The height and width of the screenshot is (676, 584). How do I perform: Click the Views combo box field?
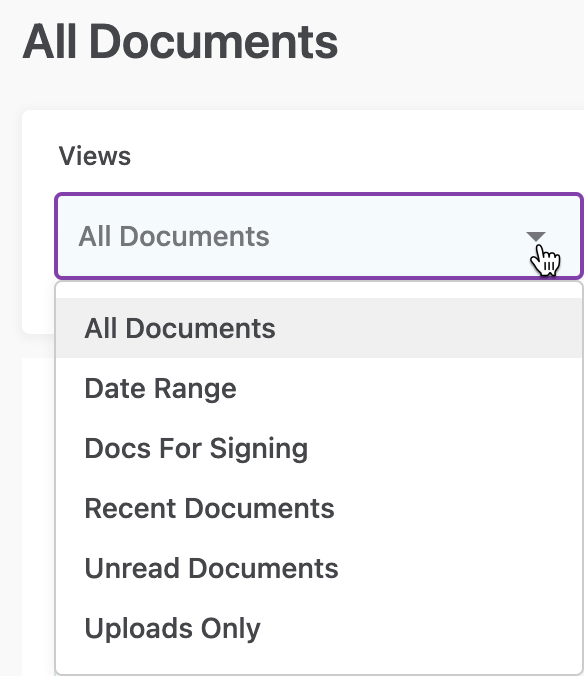[319, 236]
